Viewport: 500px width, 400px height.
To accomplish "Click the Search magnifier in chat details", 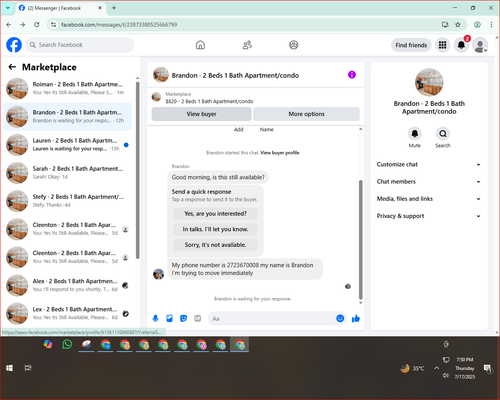I will [443, 134].
